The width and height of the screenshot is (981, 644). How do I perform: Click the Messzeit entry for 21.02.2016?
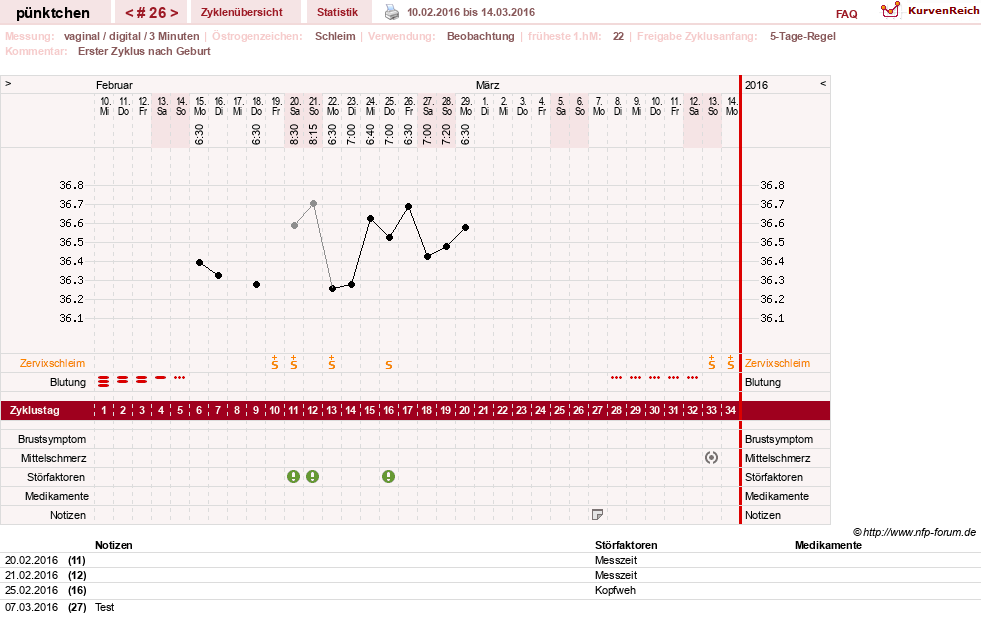coord(616,575)
